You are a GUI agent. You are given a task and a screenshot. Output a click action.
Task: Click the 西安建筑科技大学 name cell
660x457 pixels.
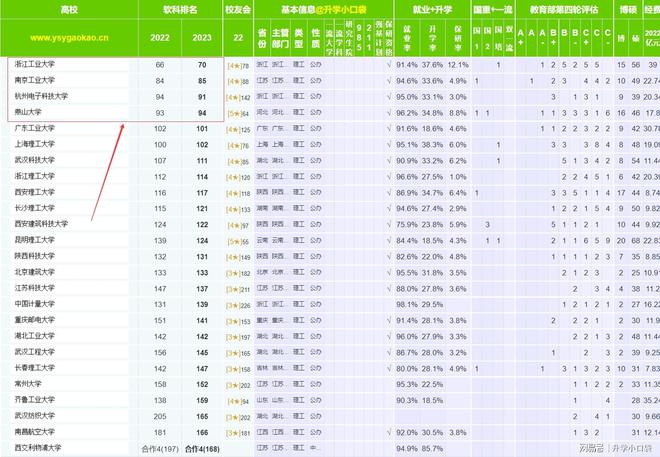(x=41, y=224)
